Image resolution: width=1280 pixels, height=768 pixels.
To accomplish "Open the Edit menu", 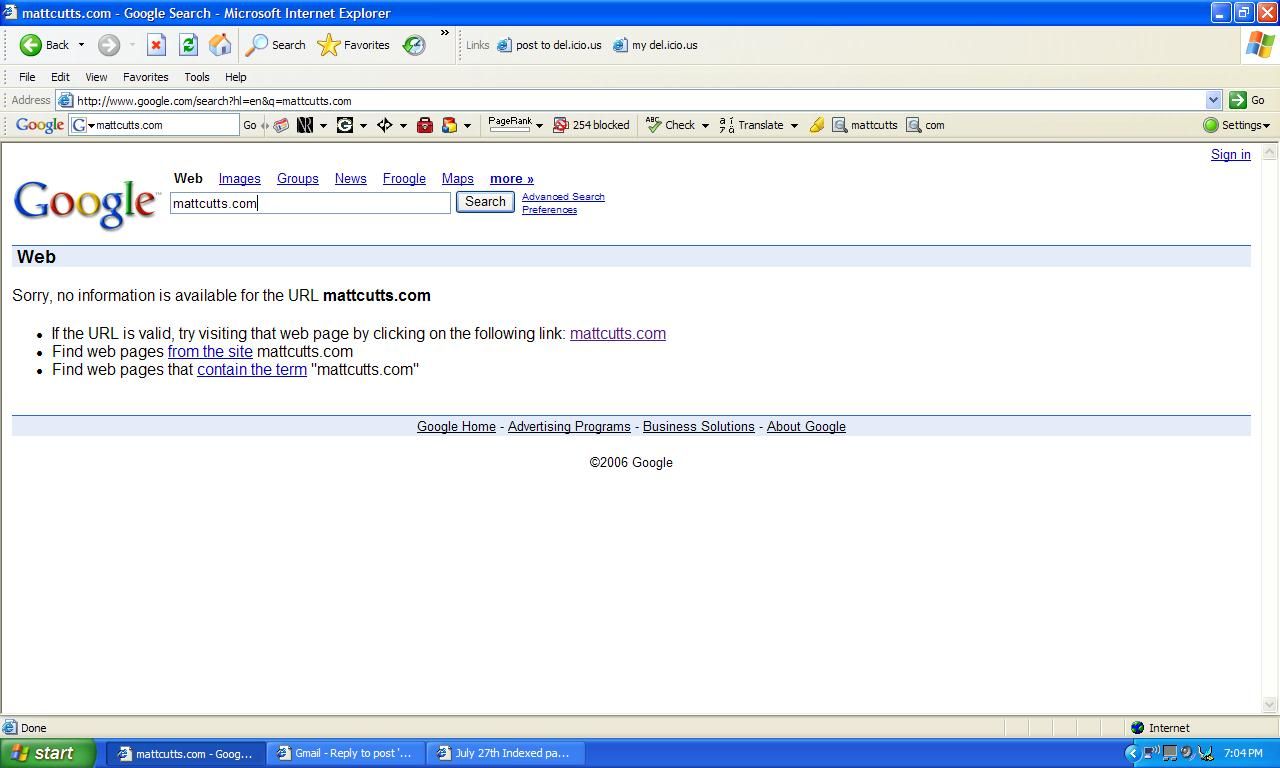I will 60,77.
